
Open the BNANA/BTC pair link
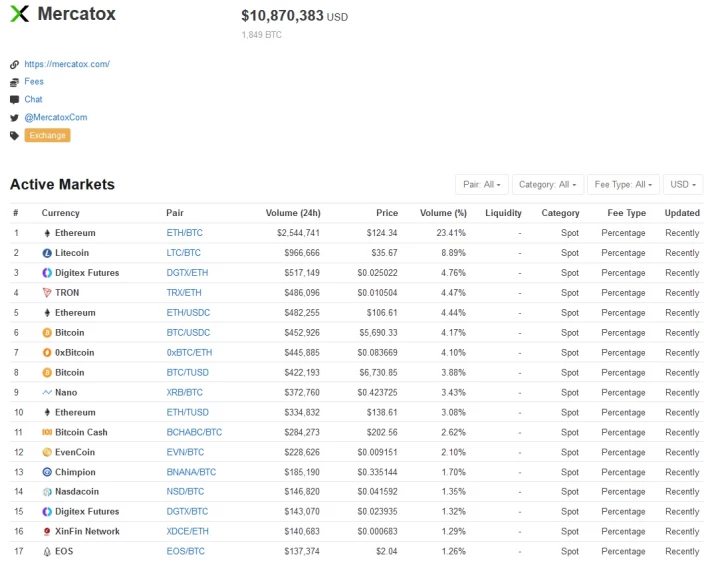click(x=191, y=472)
